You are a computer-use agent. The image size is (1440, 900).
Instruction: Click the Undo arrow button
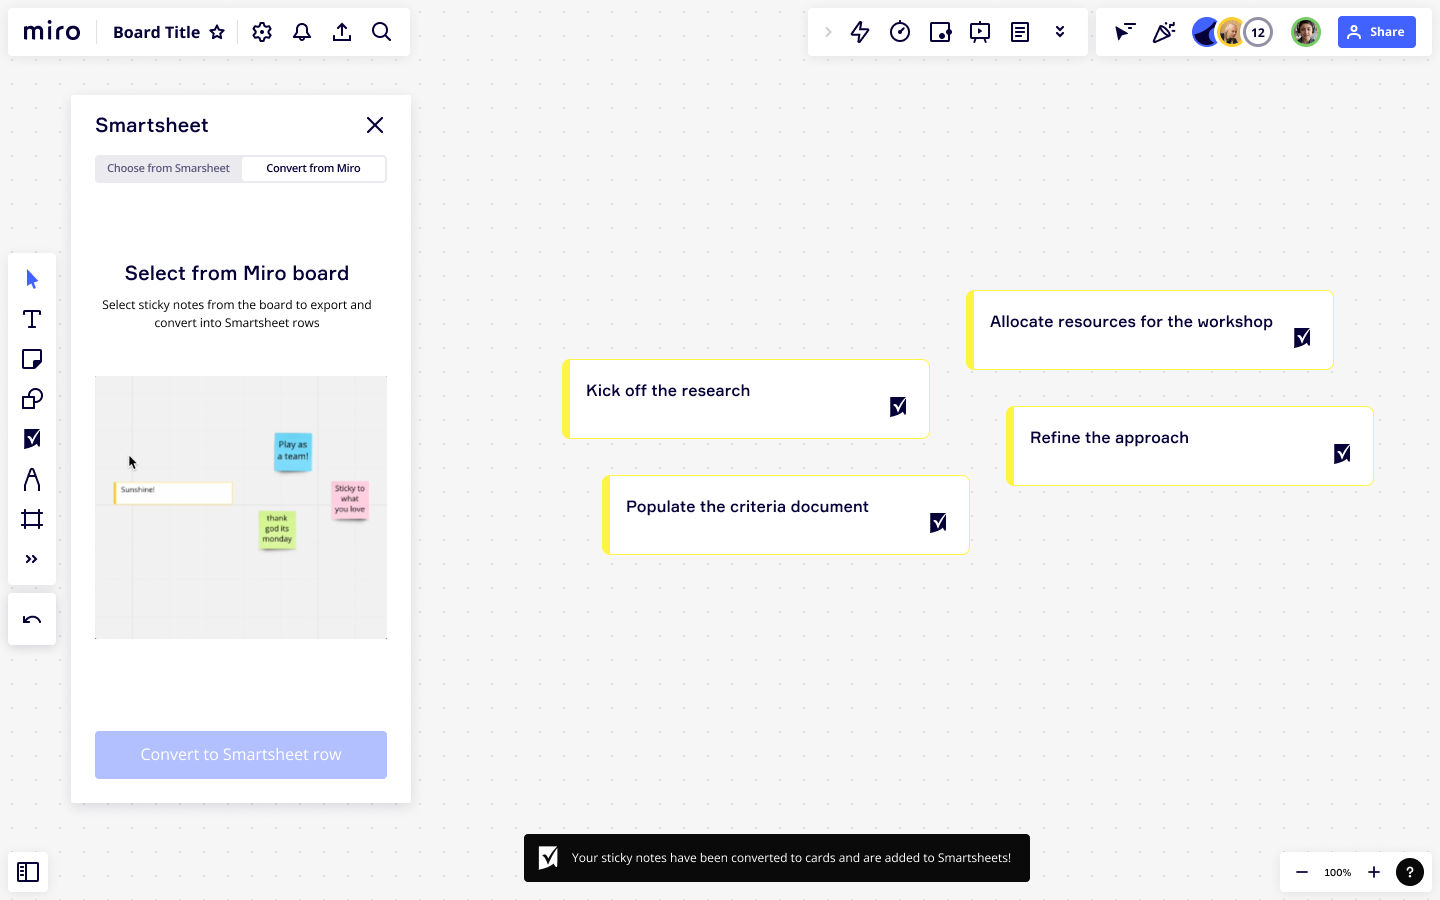tap(32, 620)
